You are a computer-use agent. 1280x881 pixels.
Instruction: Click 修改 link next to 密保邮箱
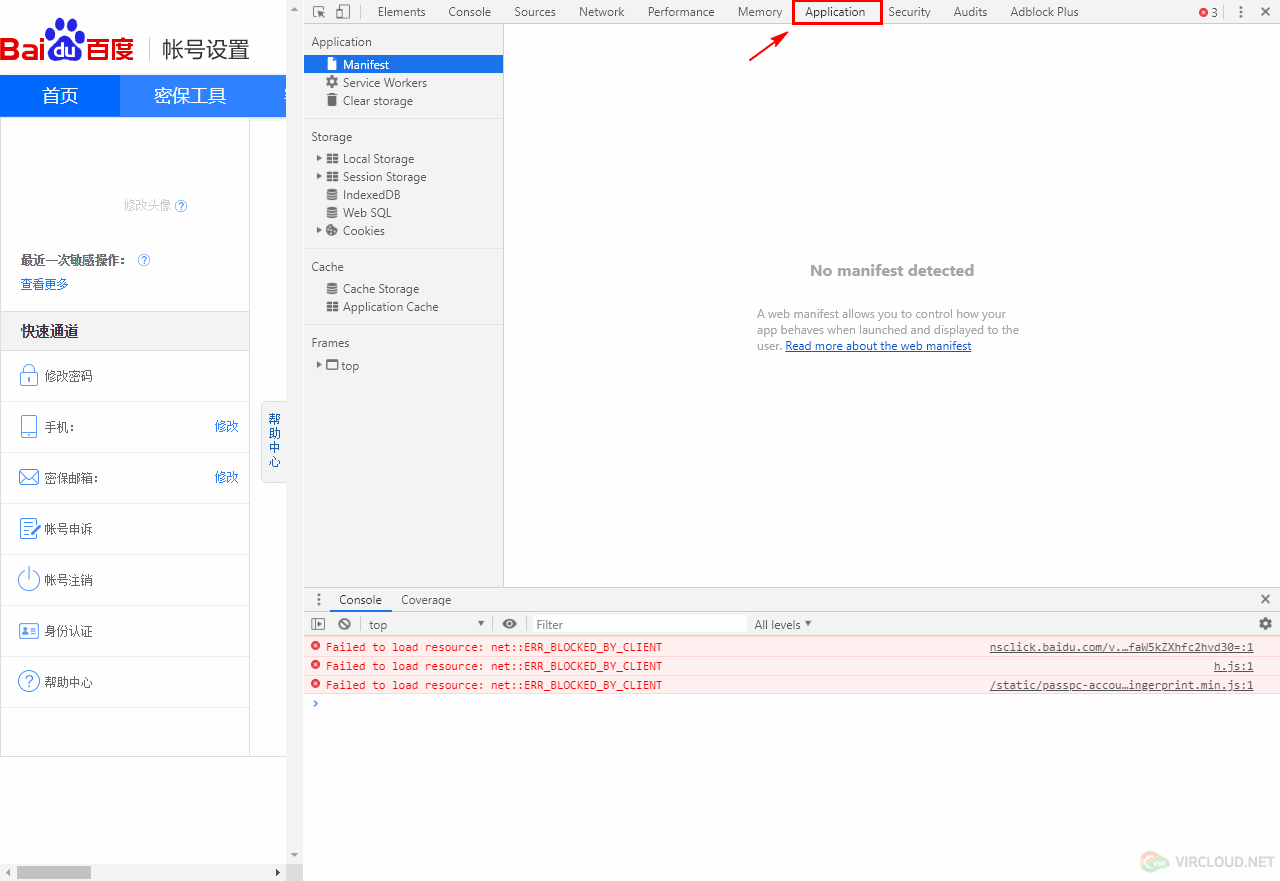click(x=226, y=477)
